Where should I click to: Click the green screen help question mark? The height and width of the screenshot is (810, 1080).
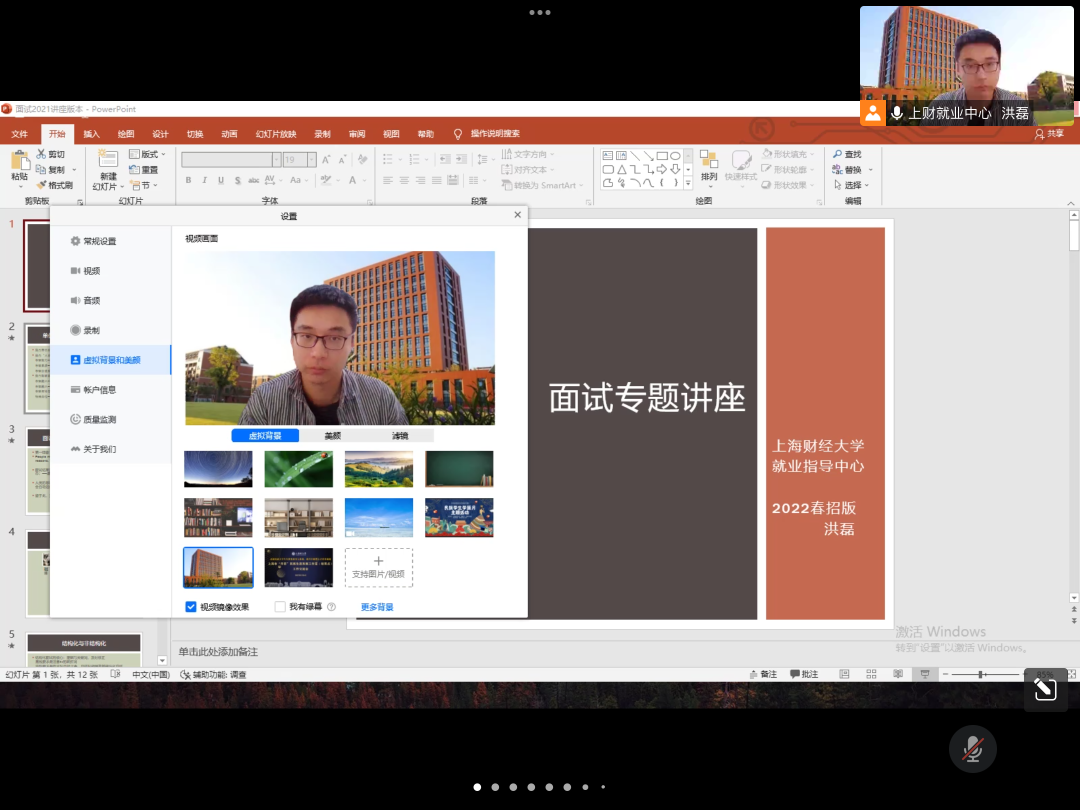tap(331, 607)
